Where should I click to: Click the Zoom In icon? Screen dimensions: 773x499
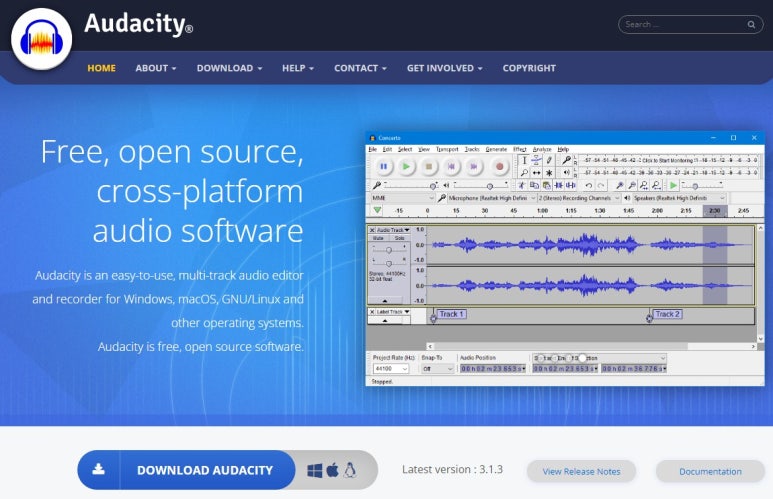coord(620,185)
